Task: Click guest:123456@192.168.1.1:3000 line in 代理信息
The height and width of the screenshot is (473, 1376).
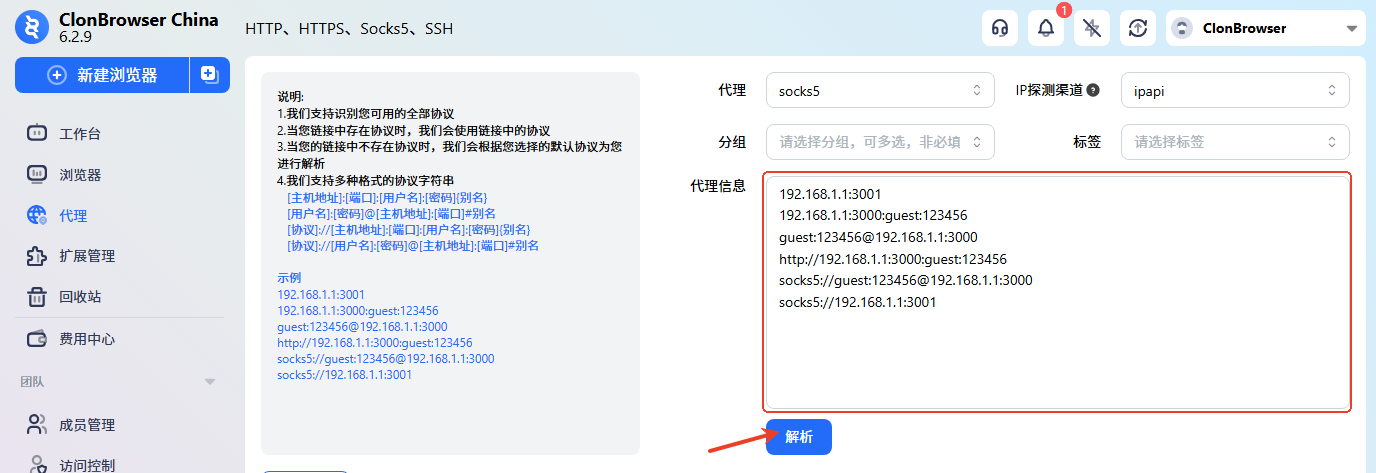Action: click(878, 237)
